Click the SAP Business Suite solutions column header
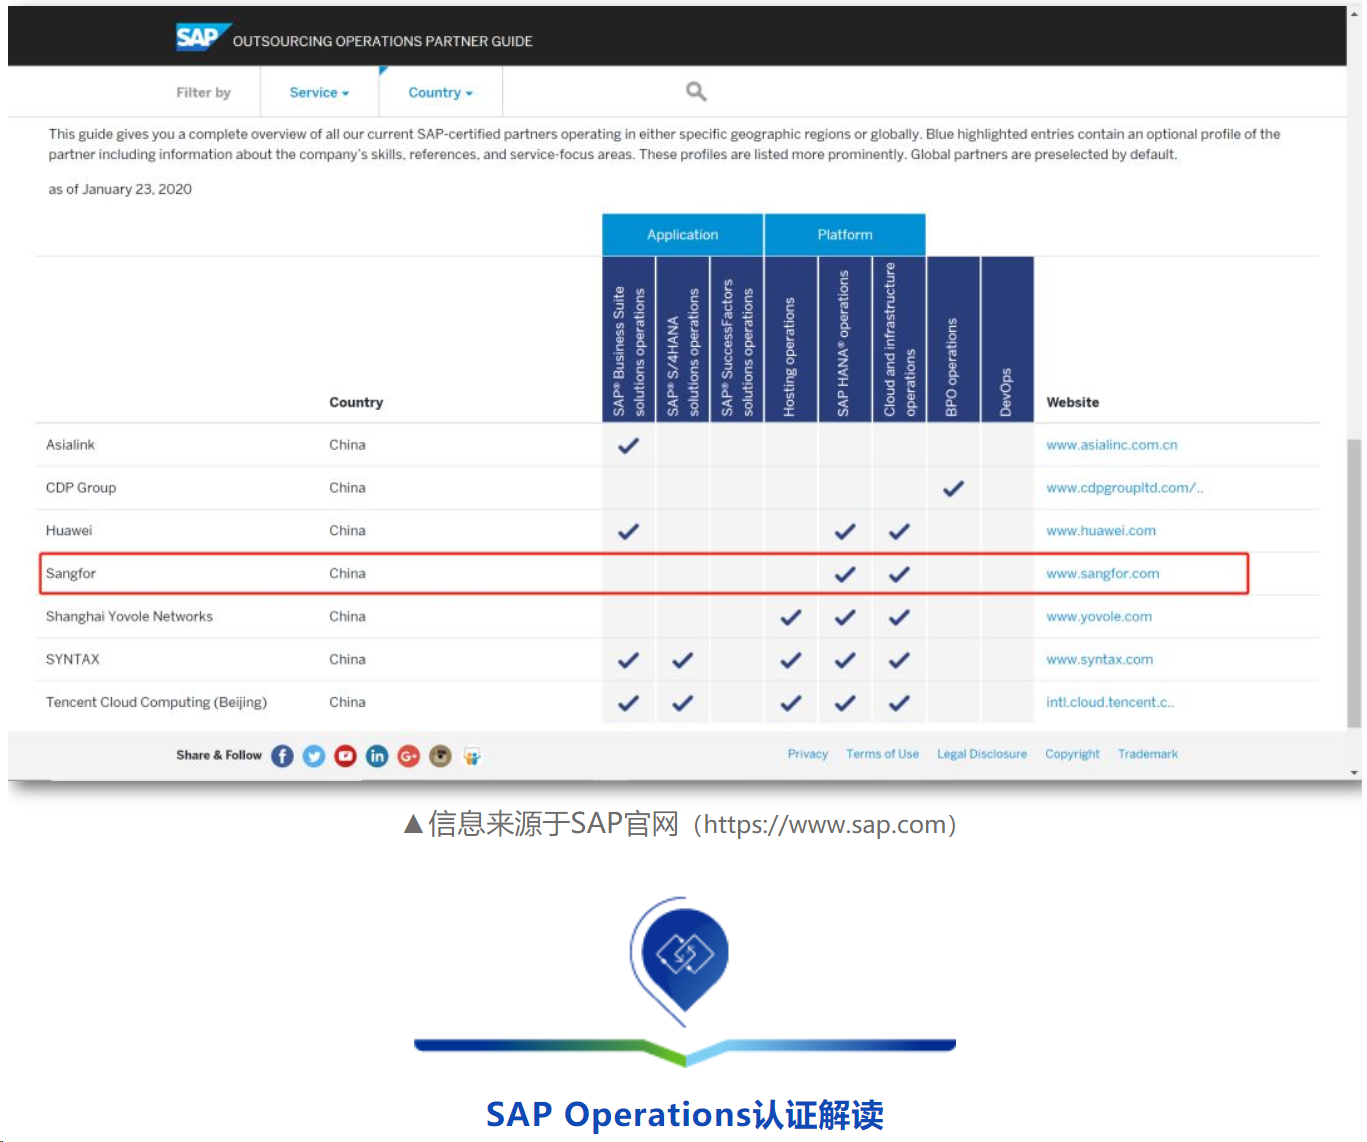The image size is (1367, 1142). point(628,339)
